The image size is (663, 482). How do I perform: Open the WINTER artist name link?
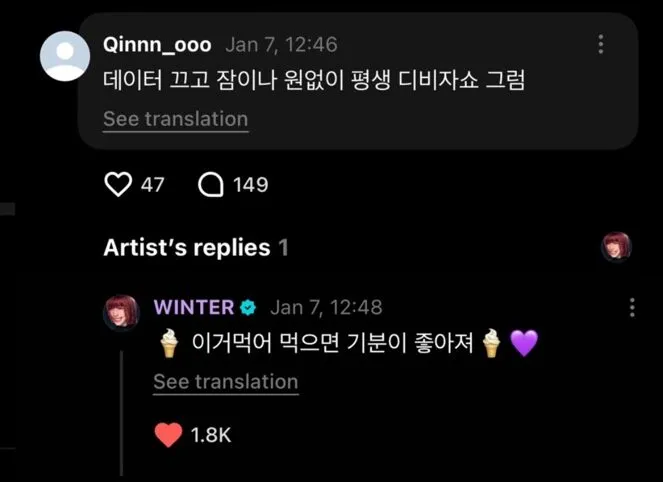[194, 307]
